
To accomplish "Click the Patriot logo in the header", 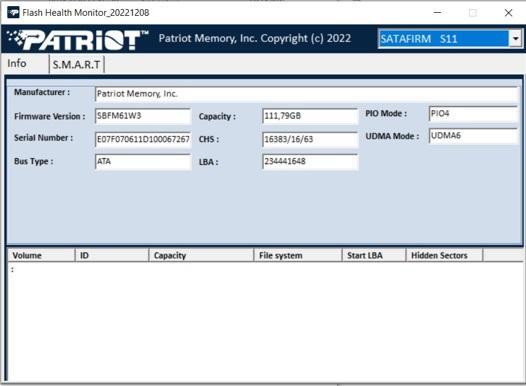I will pyautogui.click(x=77, y=40).
